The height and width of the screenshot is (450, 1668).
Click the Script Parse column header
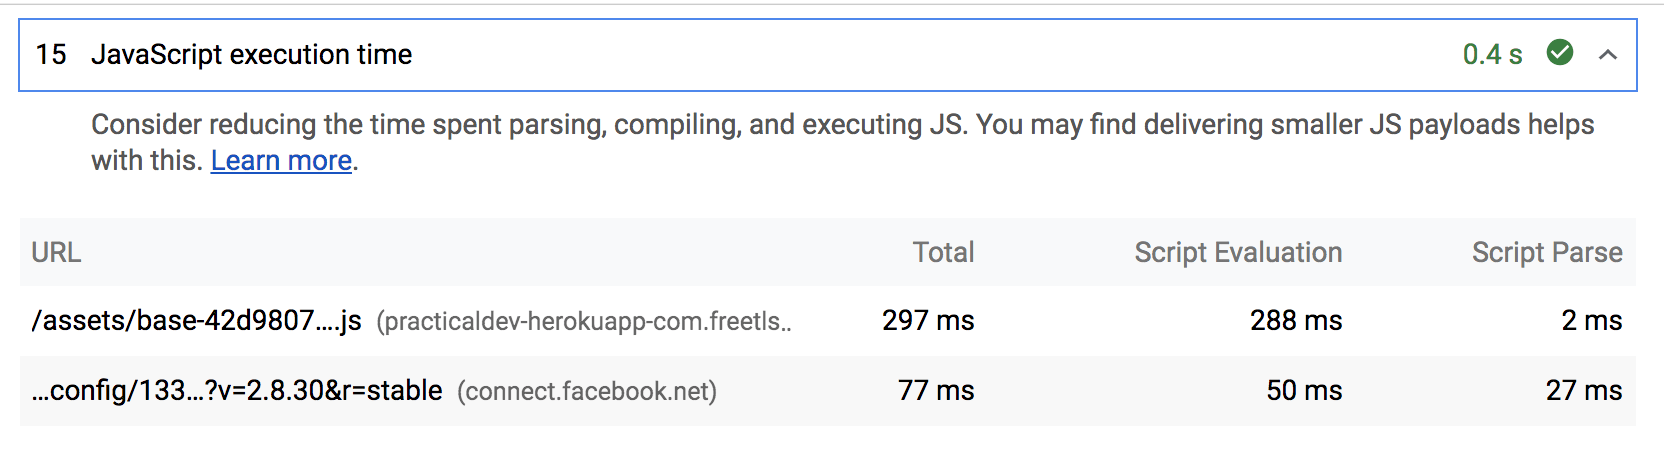(x=1546, y=253)
